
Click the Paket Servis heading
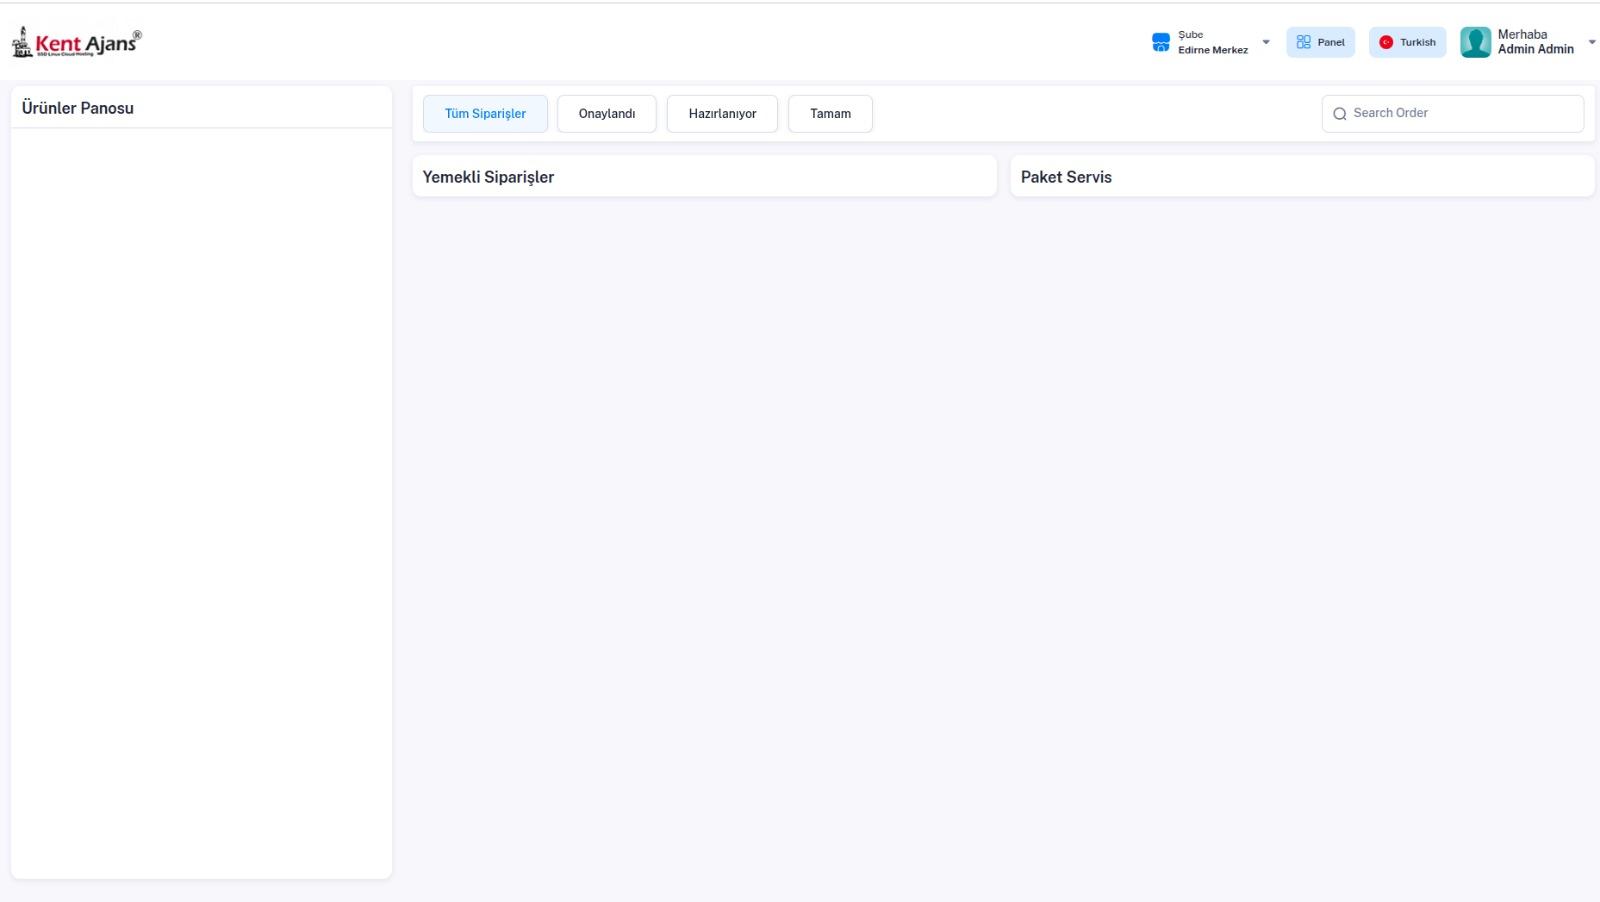click(x=1066, y=177)
